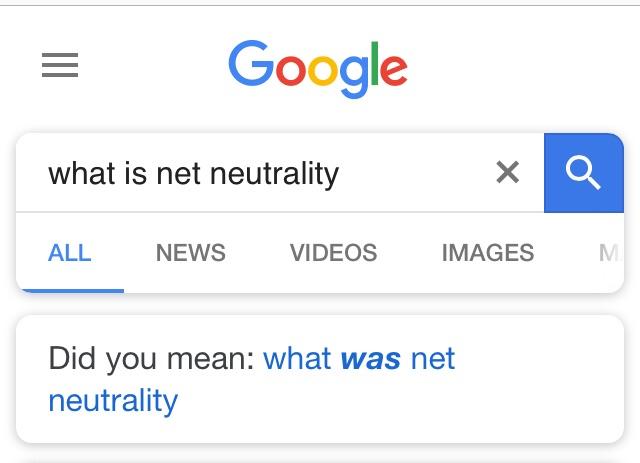Click the blue underline beneath ALL

(70, 290)
